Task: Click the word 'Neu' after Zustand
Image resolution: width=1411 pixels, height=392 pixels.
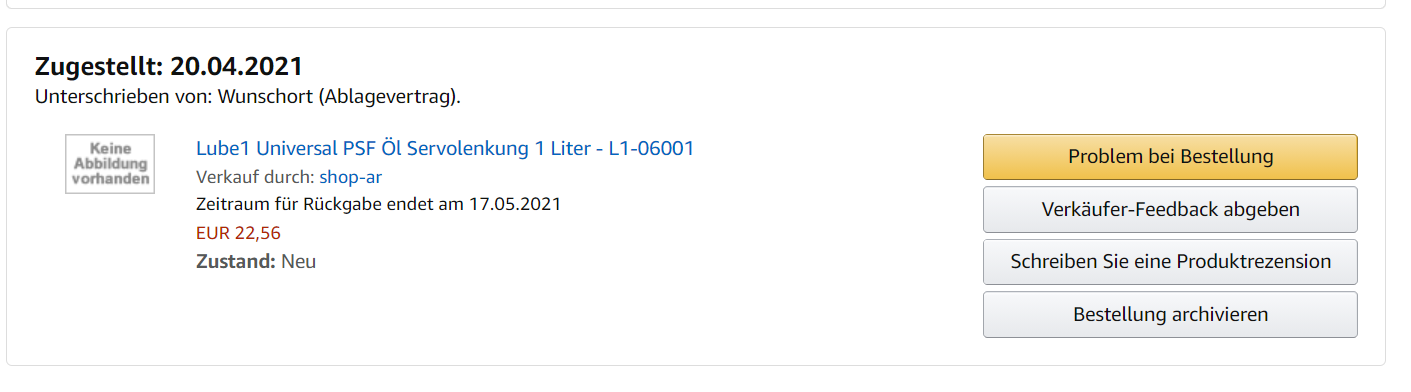Action: pyautogui.click(x=299, y=262)
